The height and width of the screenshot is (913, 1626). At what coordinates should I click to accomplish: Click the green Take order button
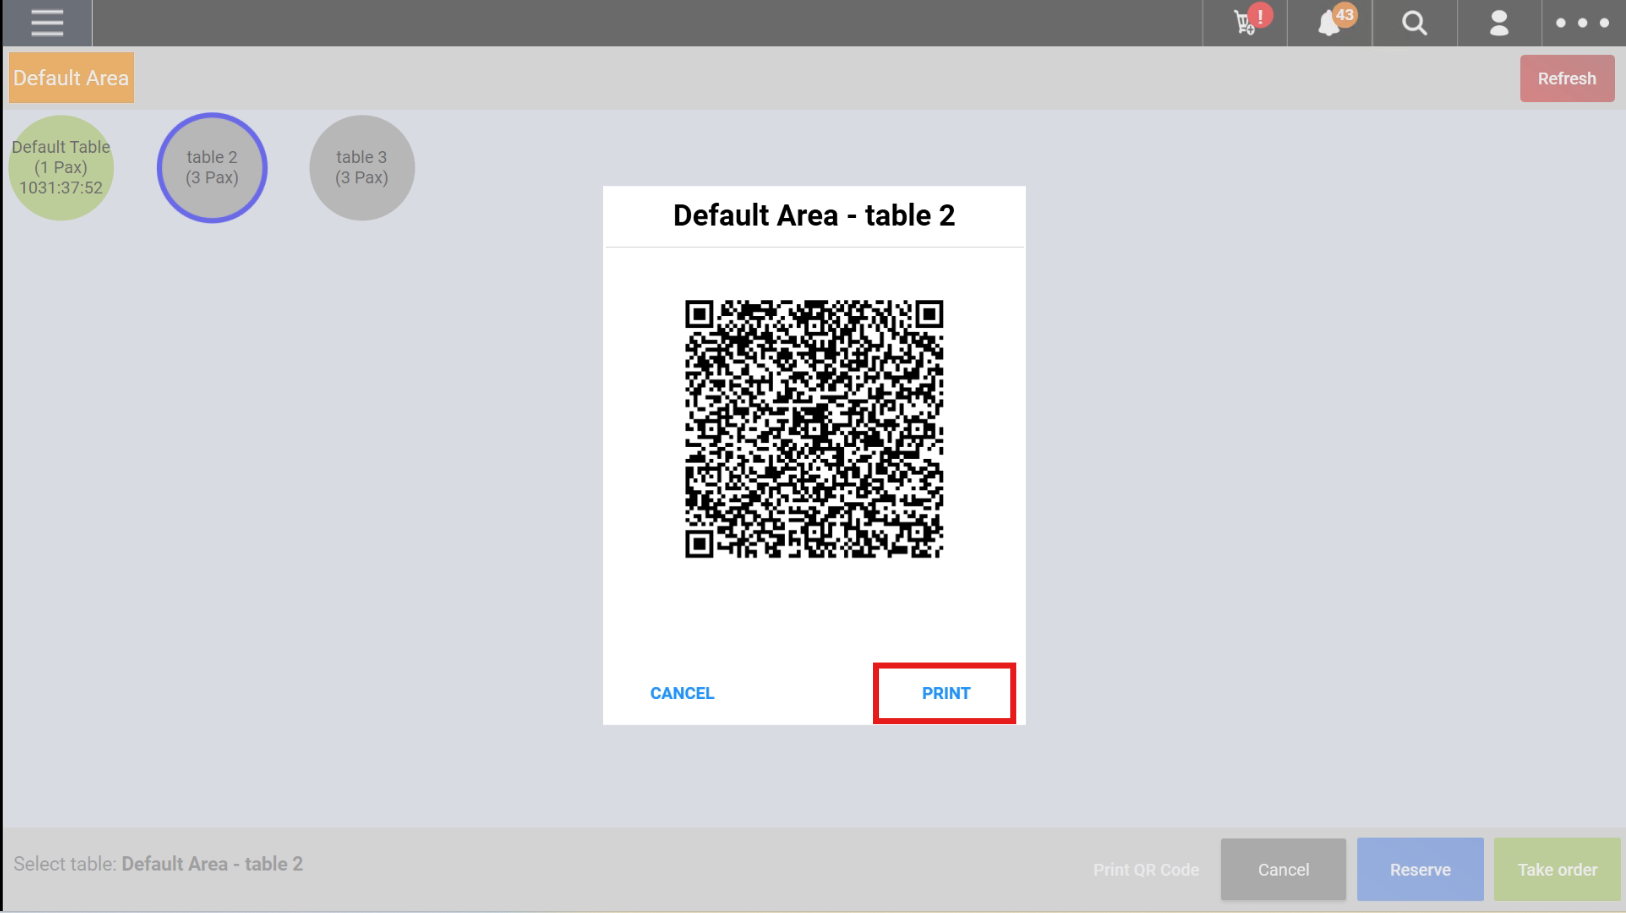(x=1557, y=870)
